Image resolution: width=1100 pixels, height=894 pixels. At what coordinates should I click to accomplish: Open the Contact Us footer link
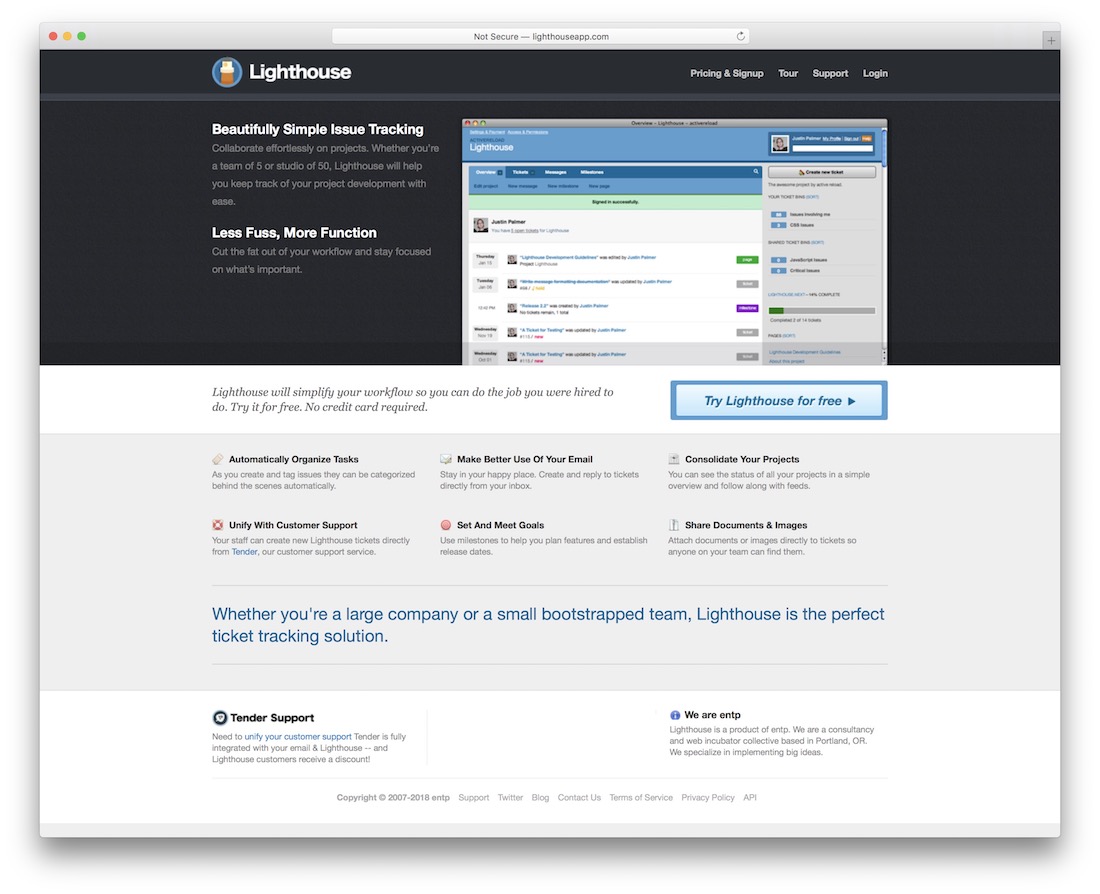click(x=579, y=797)
